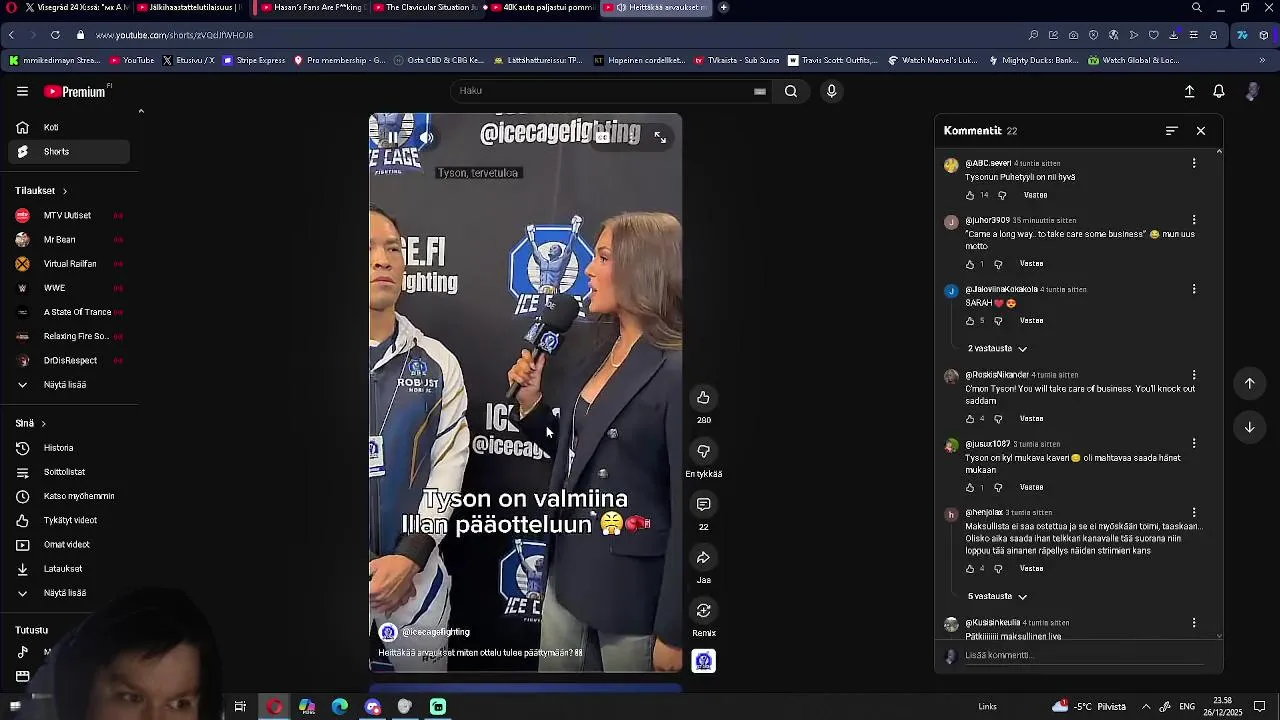The image size is (1280, 720).
Task: Open options menu for @henjolax comment
Action: [1194, 513]
